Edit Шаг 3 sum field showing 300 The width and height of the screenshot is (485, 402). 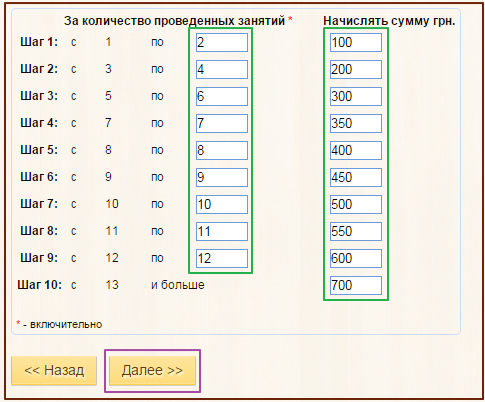[x=356, y=96]
